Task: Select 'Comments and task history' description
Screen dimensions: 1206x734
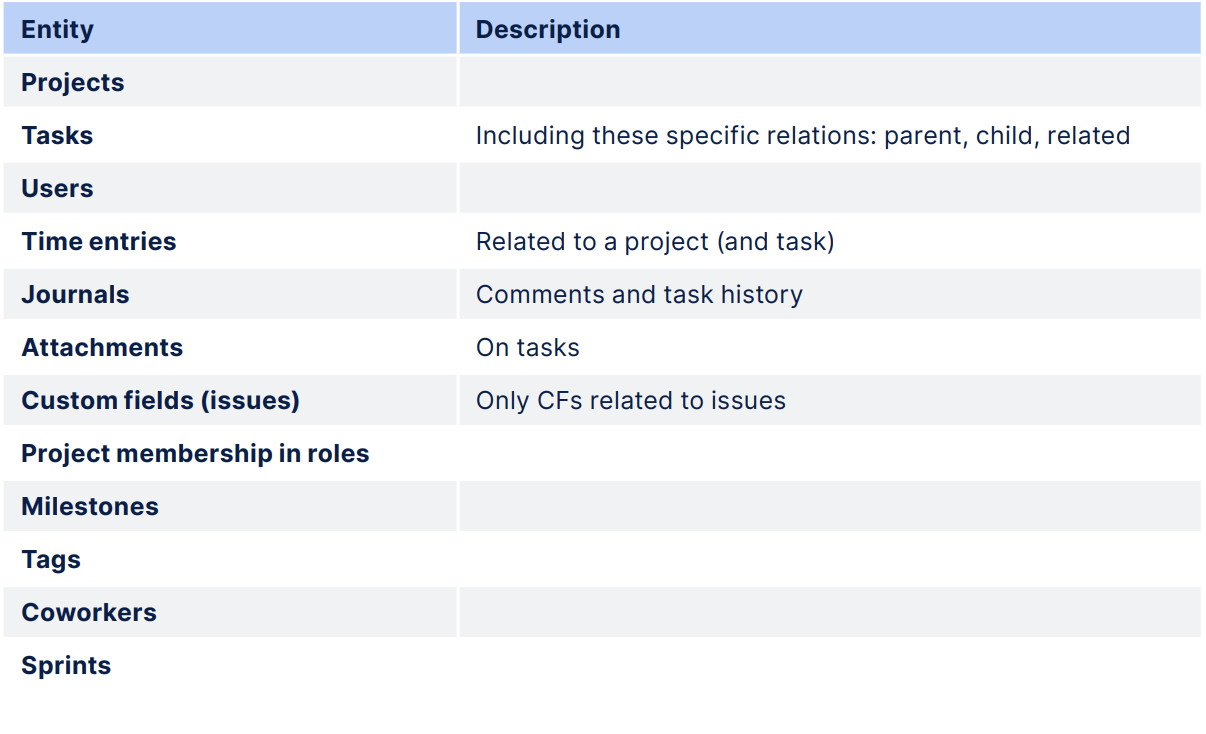Action: [639, 295]
